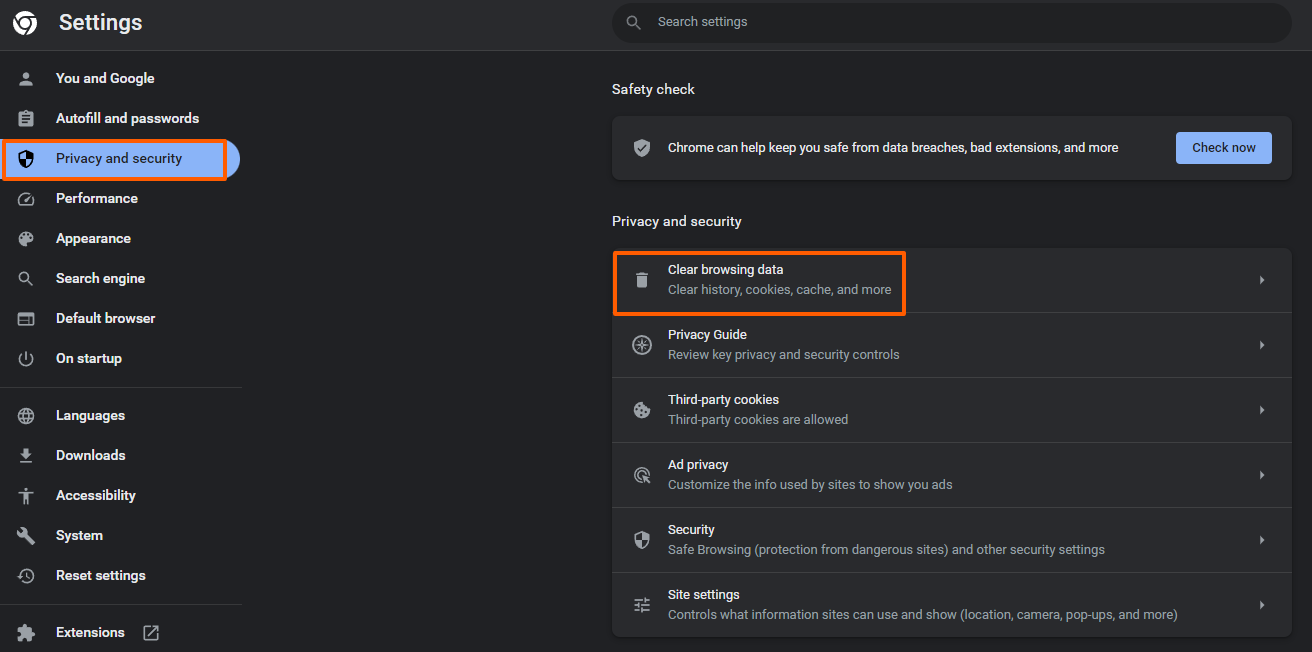This screenshot has height=652, width=1312.
Task: Open Clear browsing data
Action: (952, 280)
